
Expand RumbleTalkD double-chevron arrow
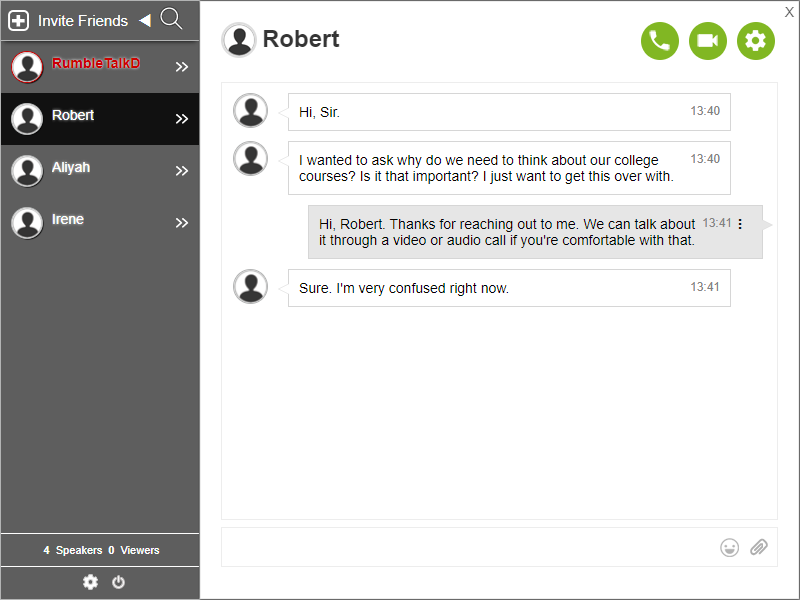tap(181, 67)
